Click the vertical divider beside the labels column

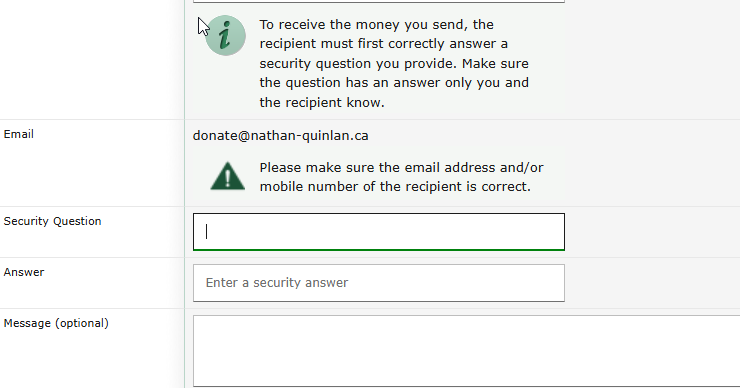(x=185, y=194)
